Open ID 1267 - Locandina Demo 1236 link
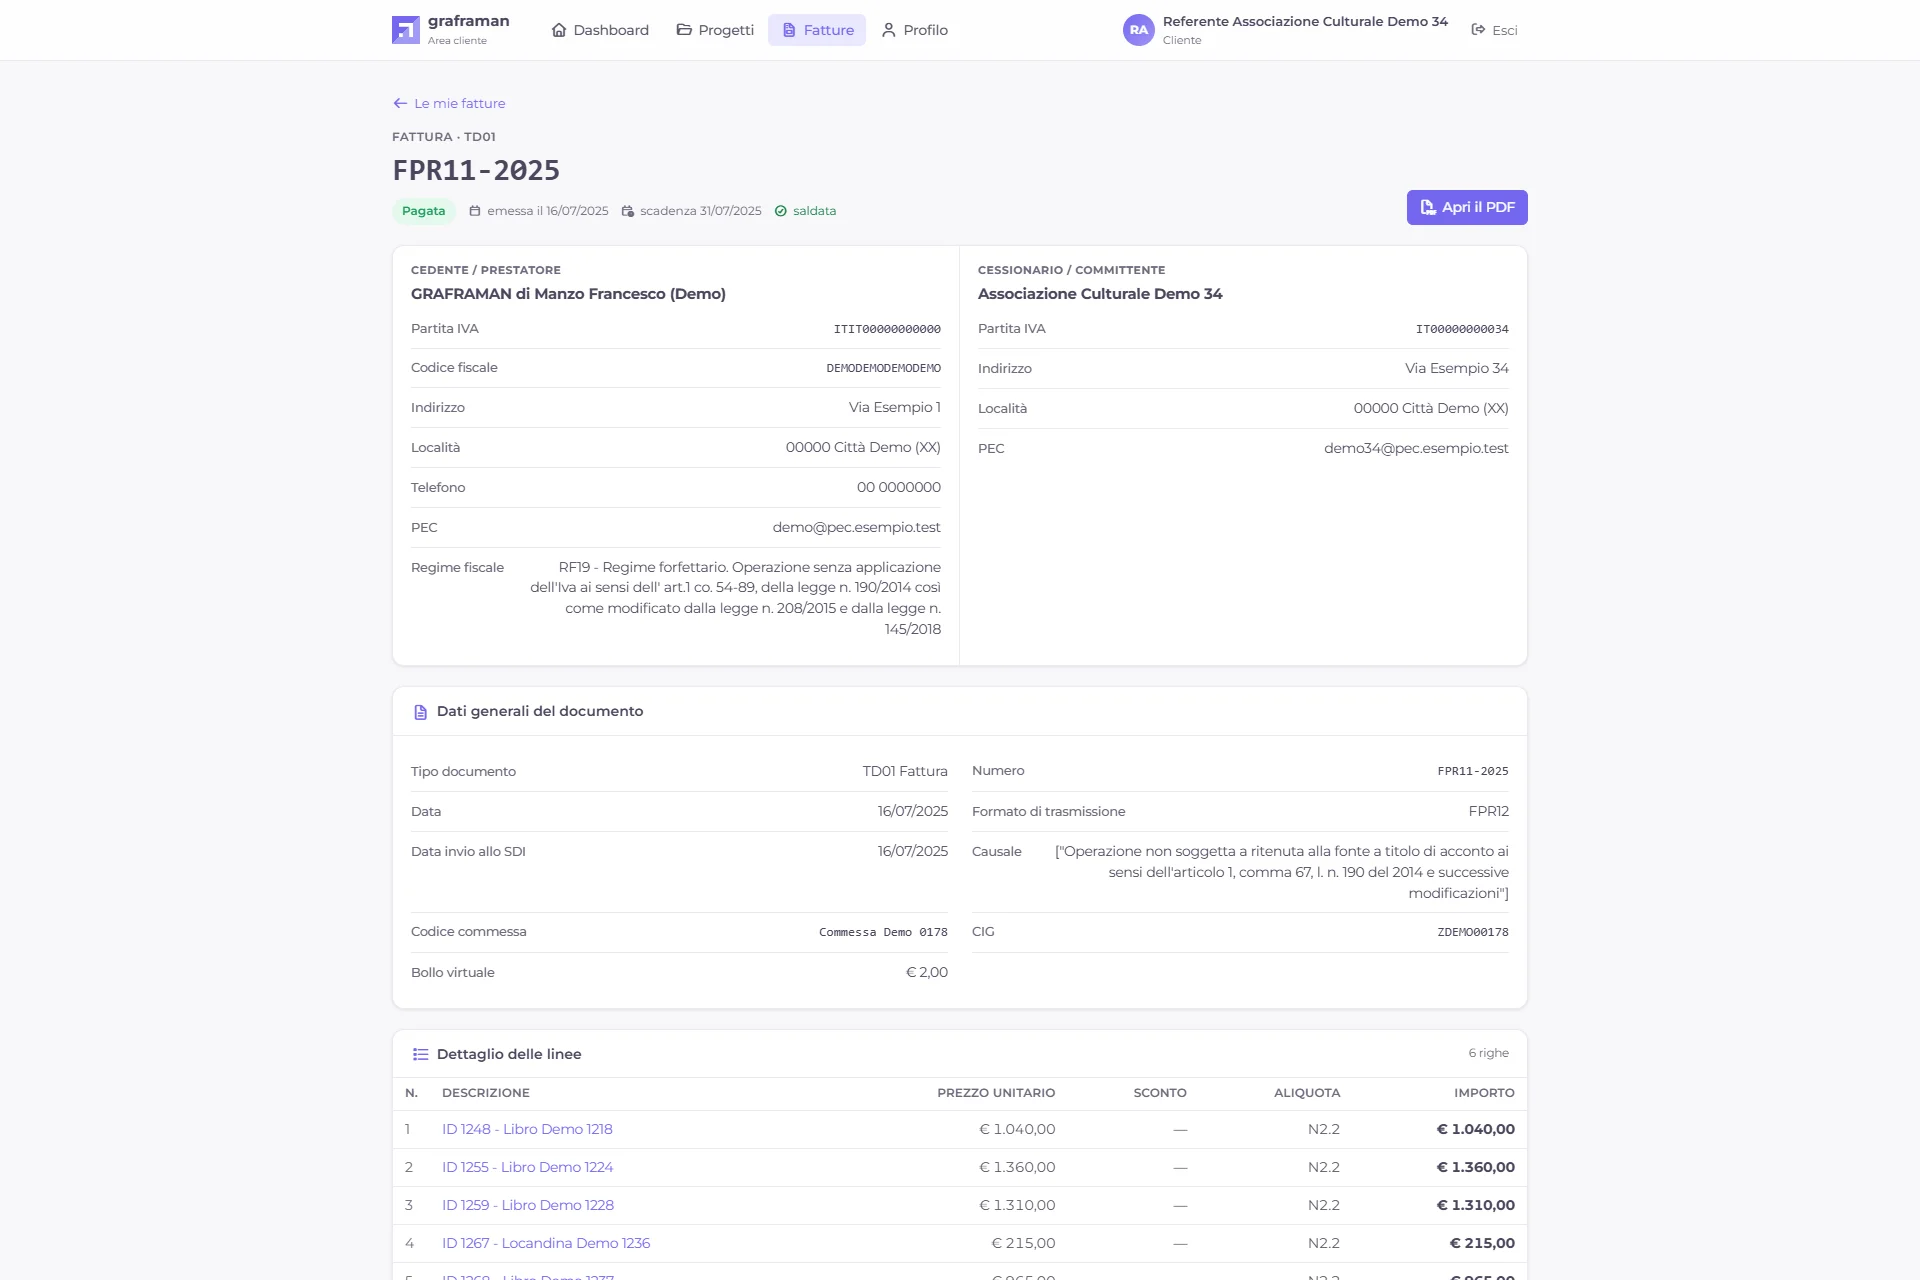This screenshot has width=1920, height=1280. [x=546, y=1243]
